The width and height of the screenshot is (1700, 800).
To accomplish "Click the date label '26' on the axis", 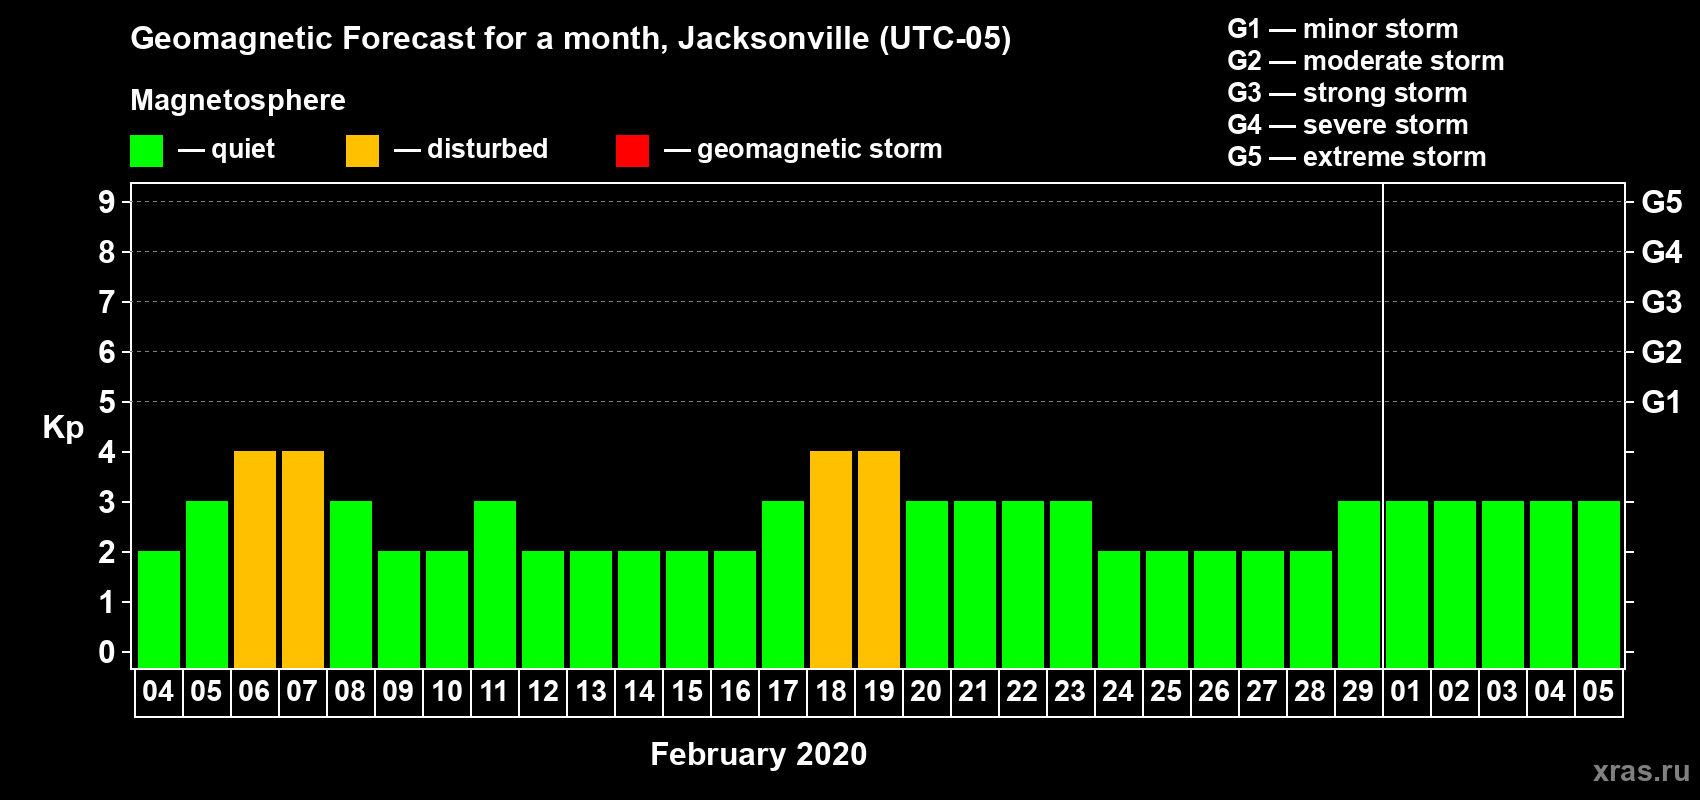I will 1214,692.
